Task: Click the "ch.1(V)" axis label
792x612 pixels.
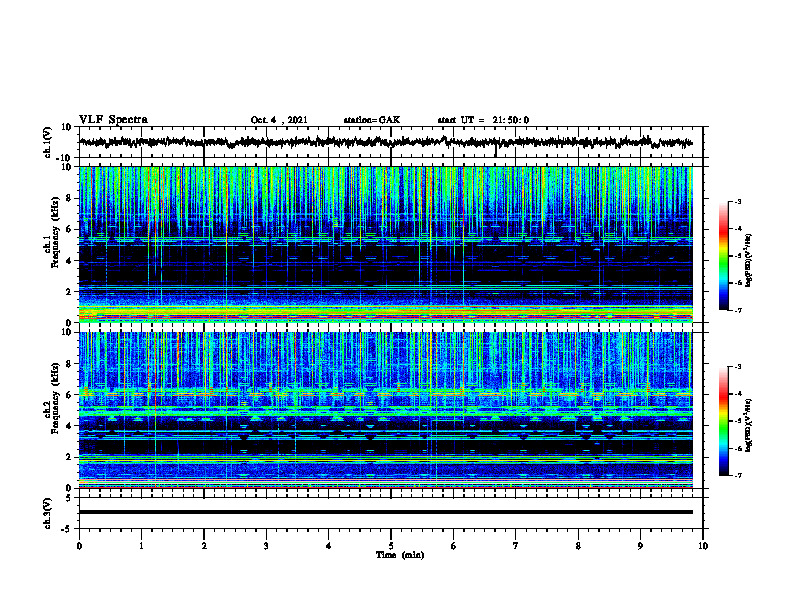Action: click(x=48, y=142)
